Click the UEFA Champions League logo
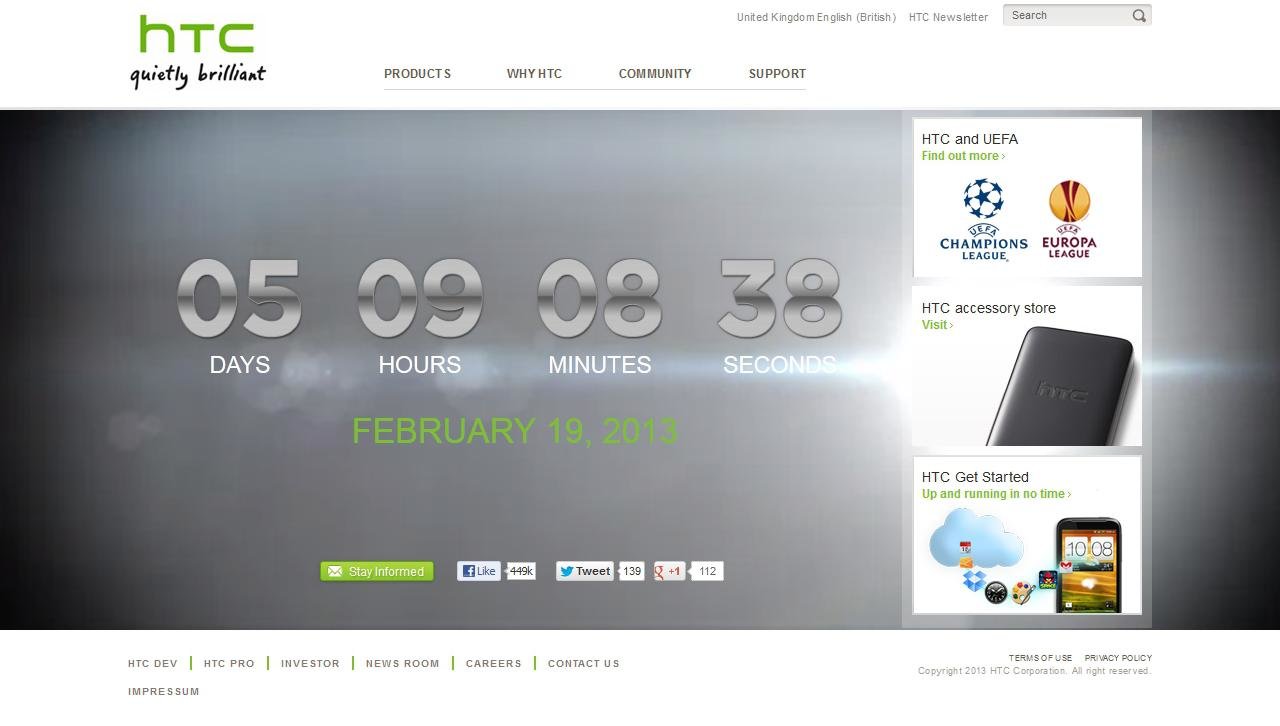The image size is (1280, 726). click(x=984, y=220)
